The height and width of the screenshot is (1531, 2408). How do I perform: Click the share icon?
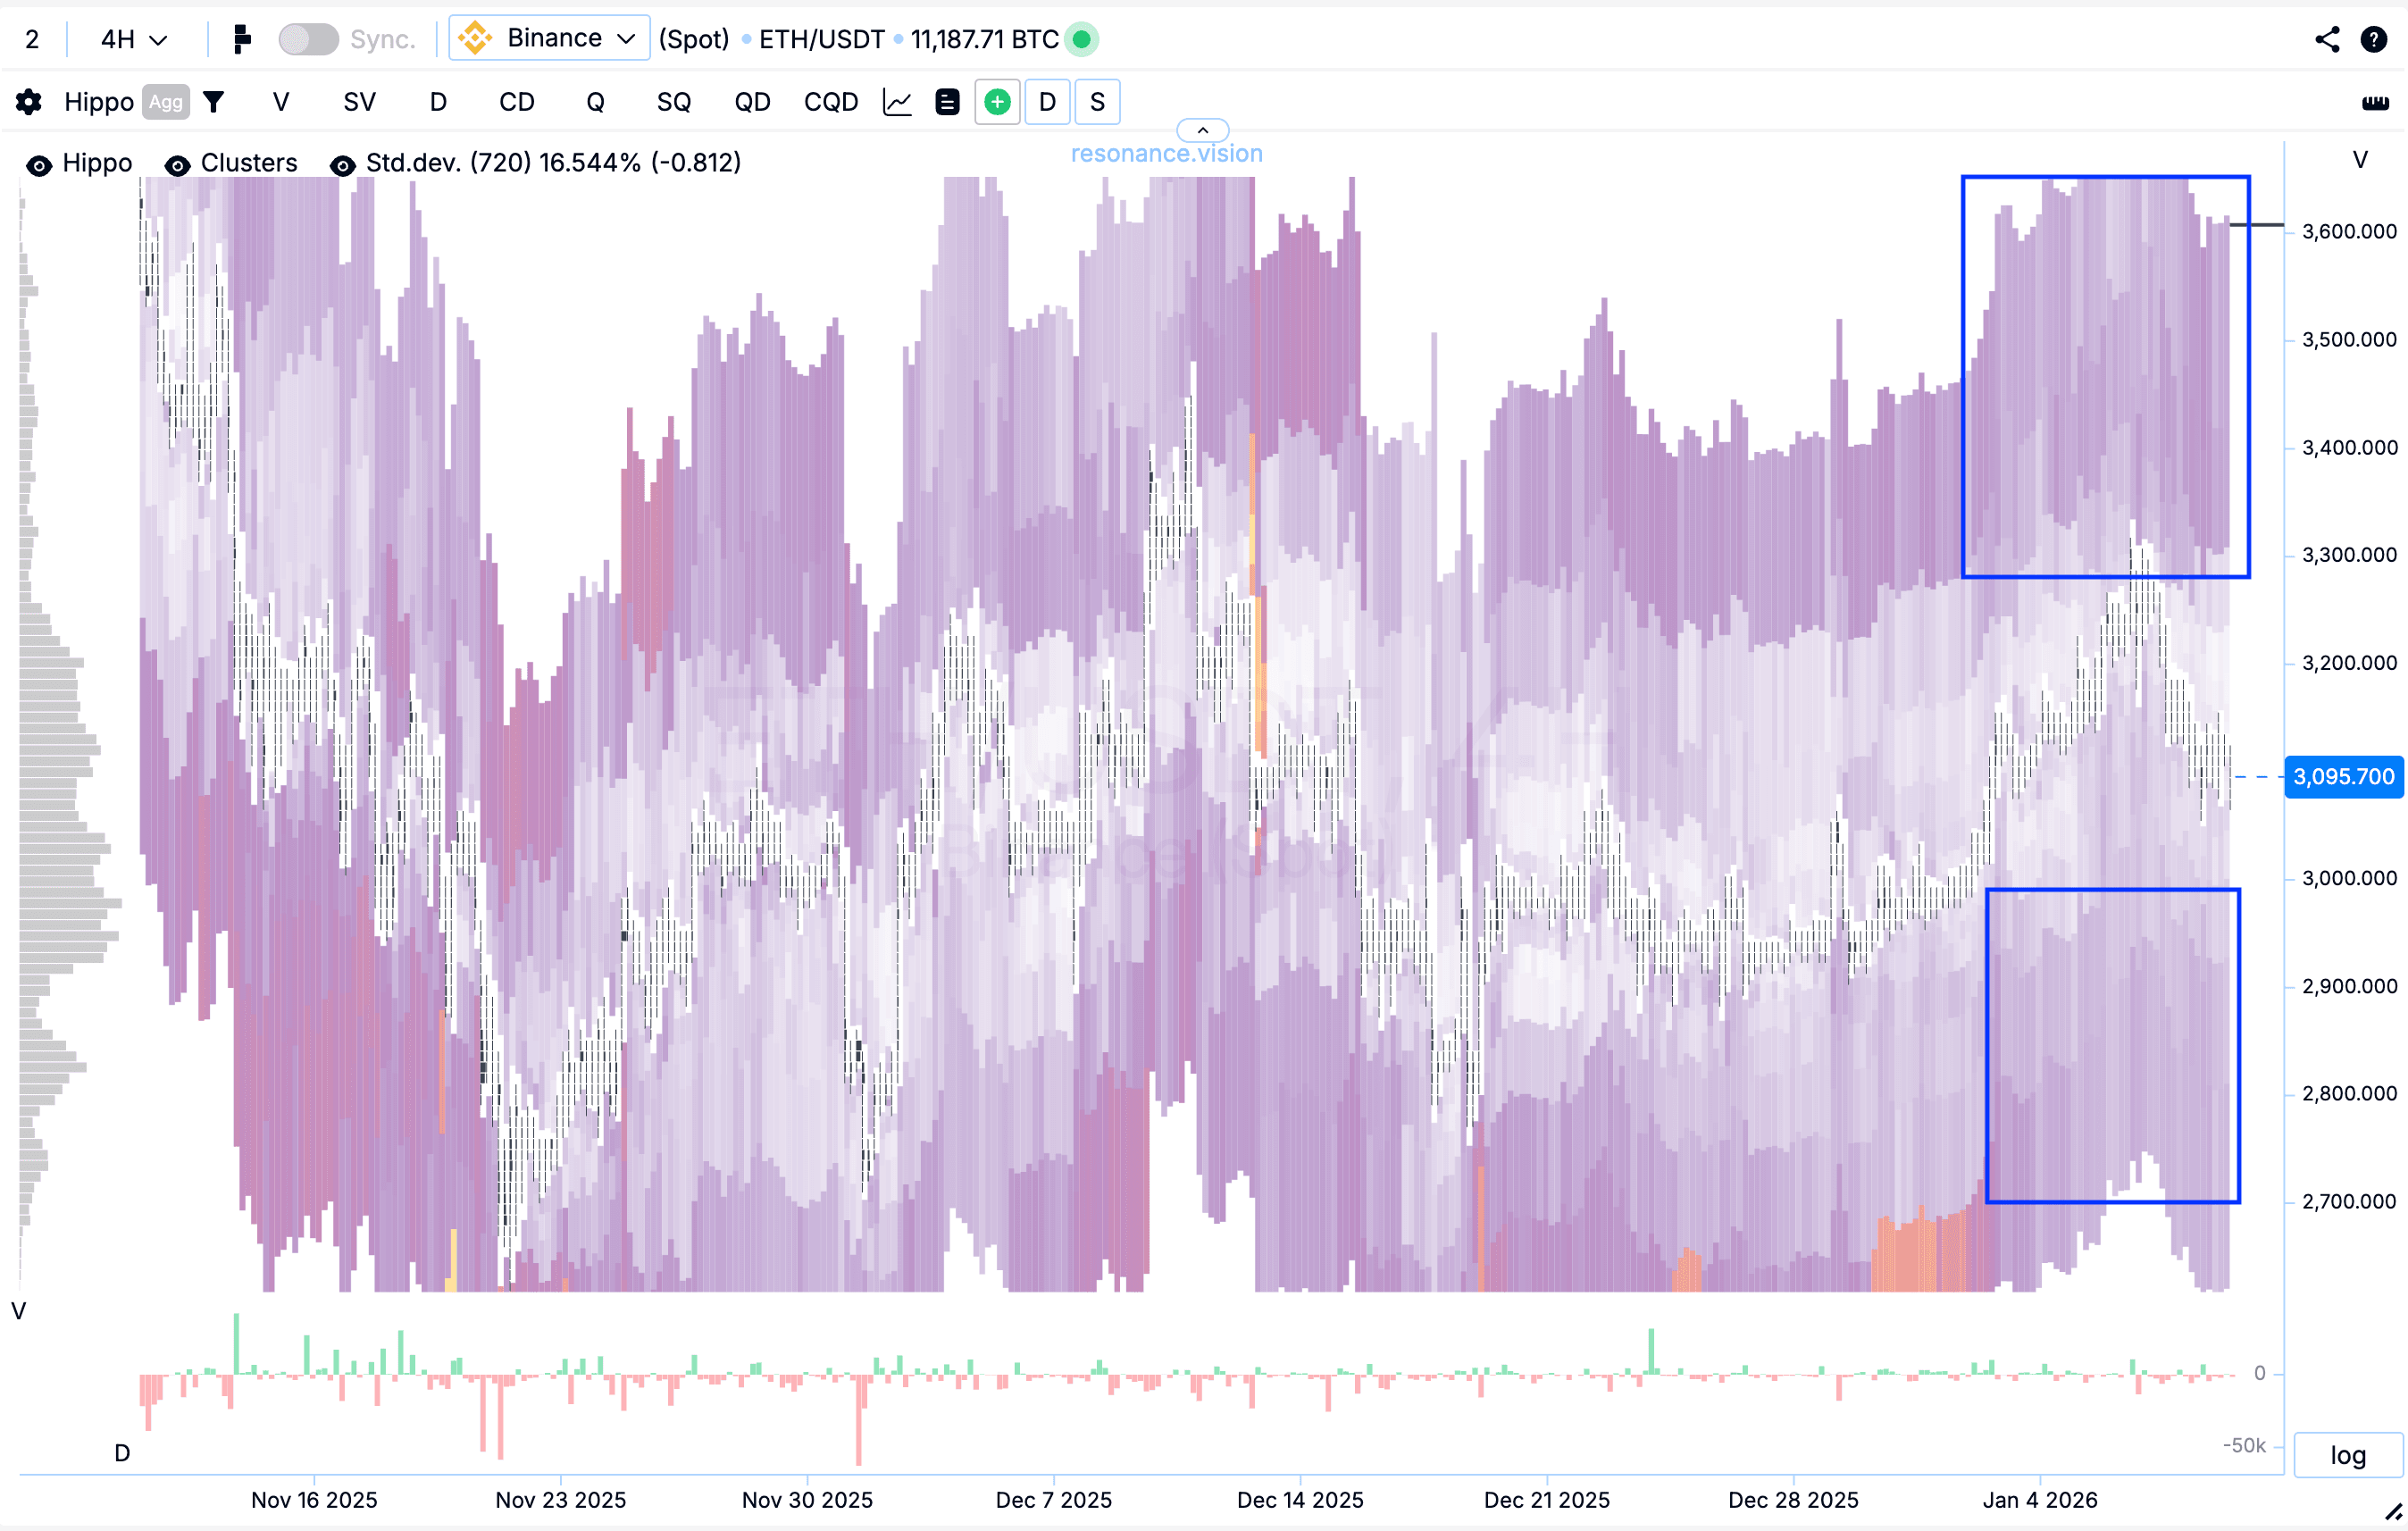click(2327, 39)
